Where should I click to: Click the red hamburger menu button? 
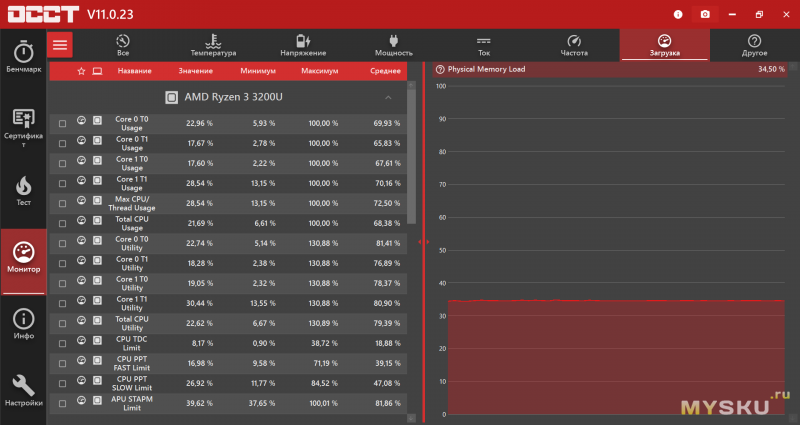[60, 45]
